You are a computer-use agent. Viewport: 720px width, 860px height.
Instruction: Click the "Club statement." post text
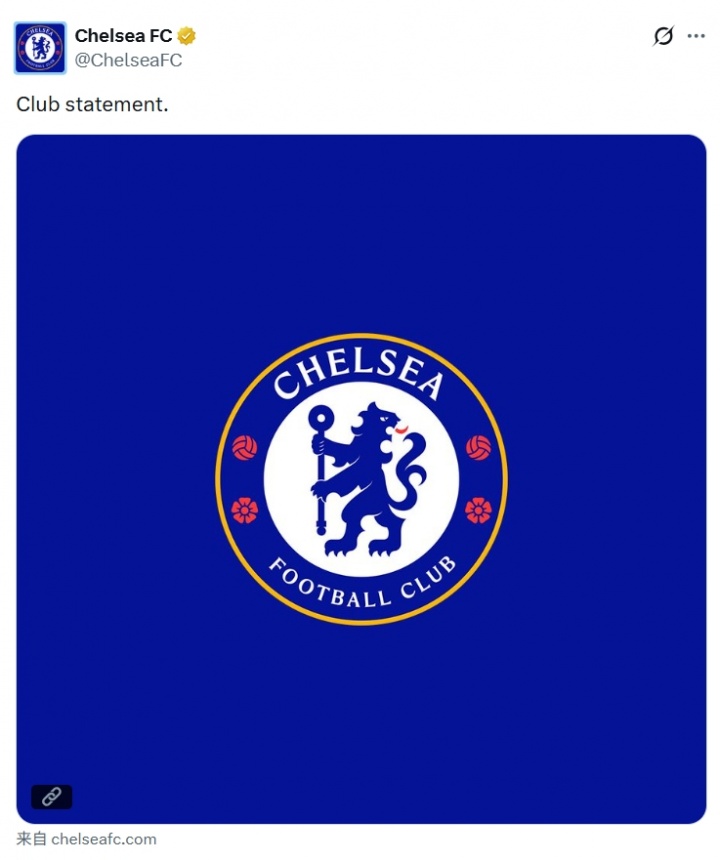pos(92,104)
